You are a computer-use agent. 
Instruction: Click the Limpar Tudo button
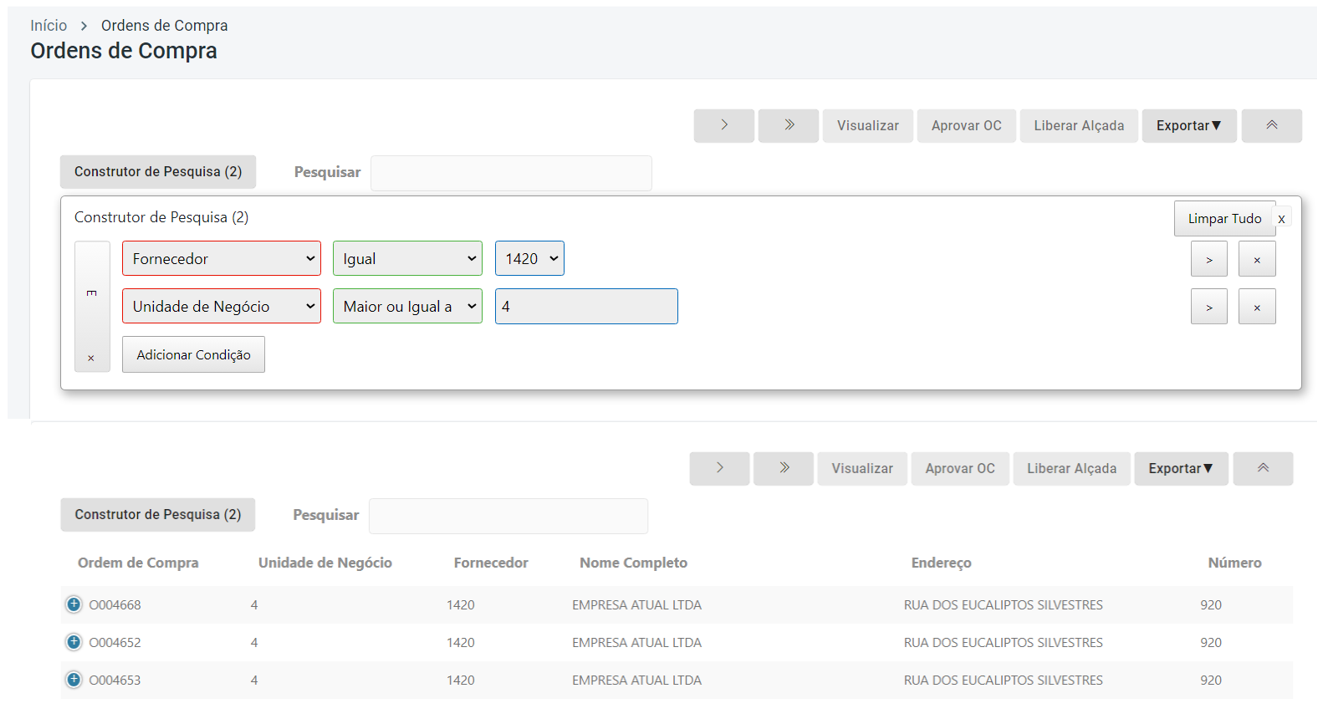point(1224,219)
